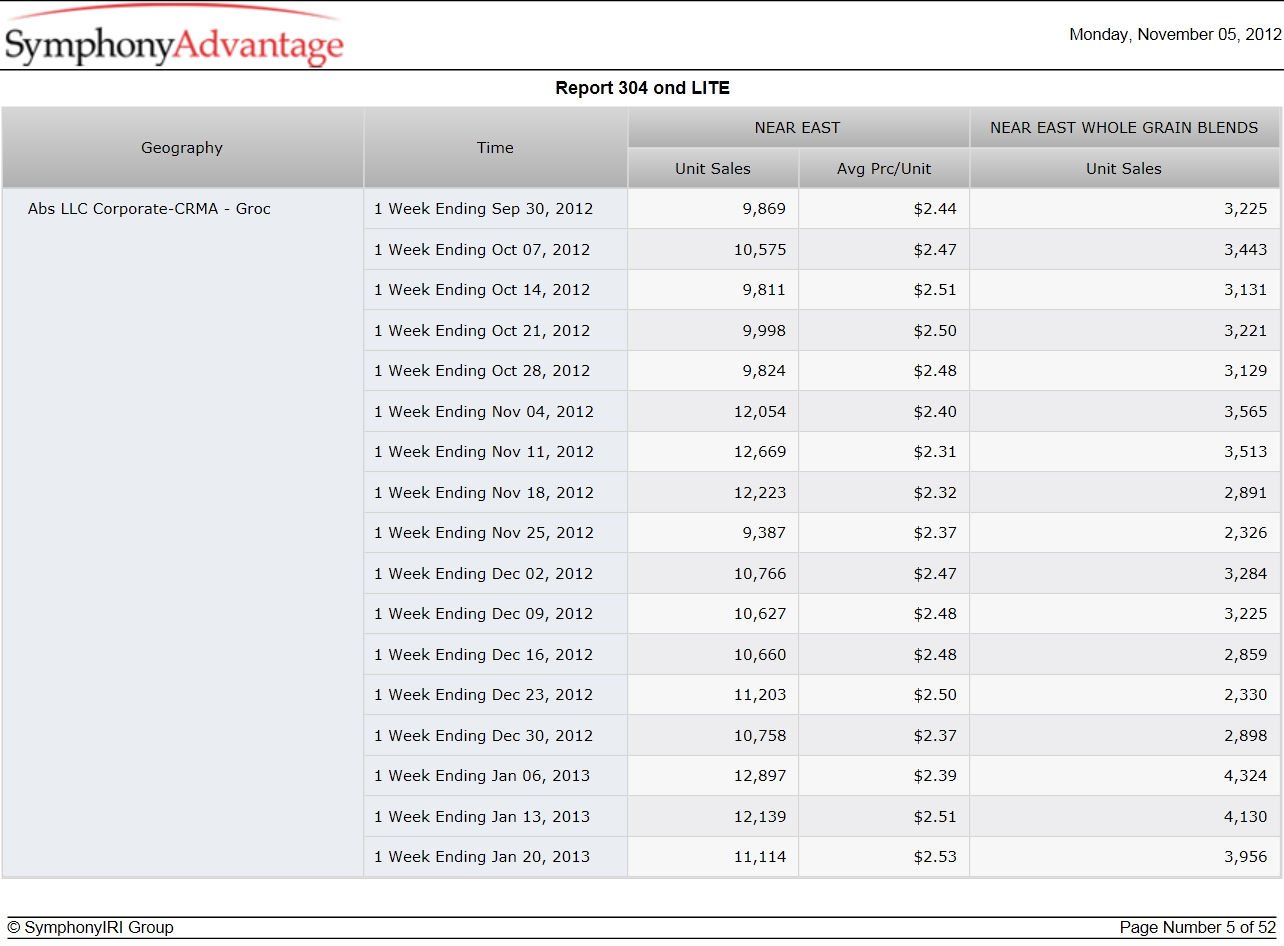Viewport: 1284px width, 946px height.
Task: Click unit sales value 9,387
Action: pyautogui.click(x=764, y=533)
